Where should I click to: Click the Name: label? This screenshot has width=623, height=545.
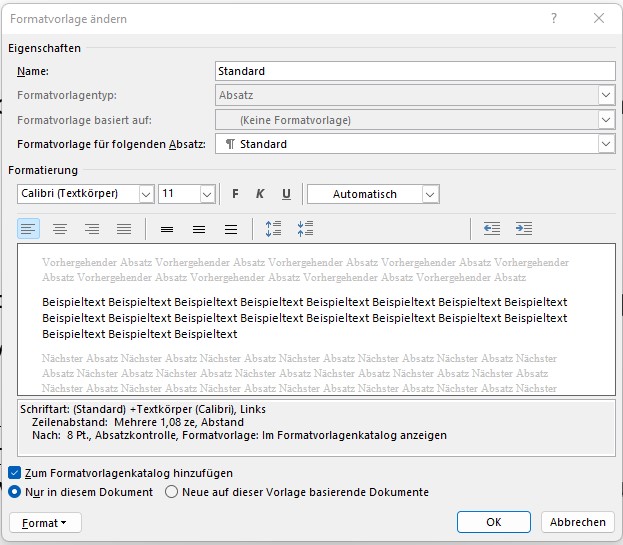click(x=33, y=71)
